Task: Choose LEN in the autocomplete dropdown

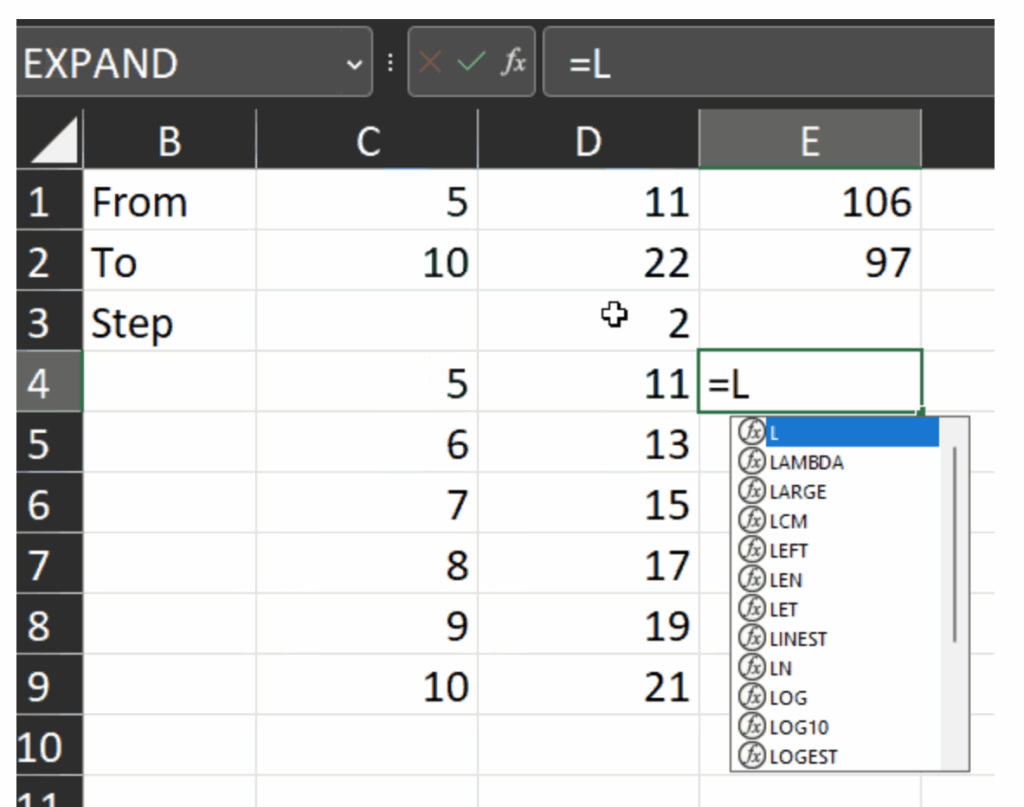Action: coord(785,580)
